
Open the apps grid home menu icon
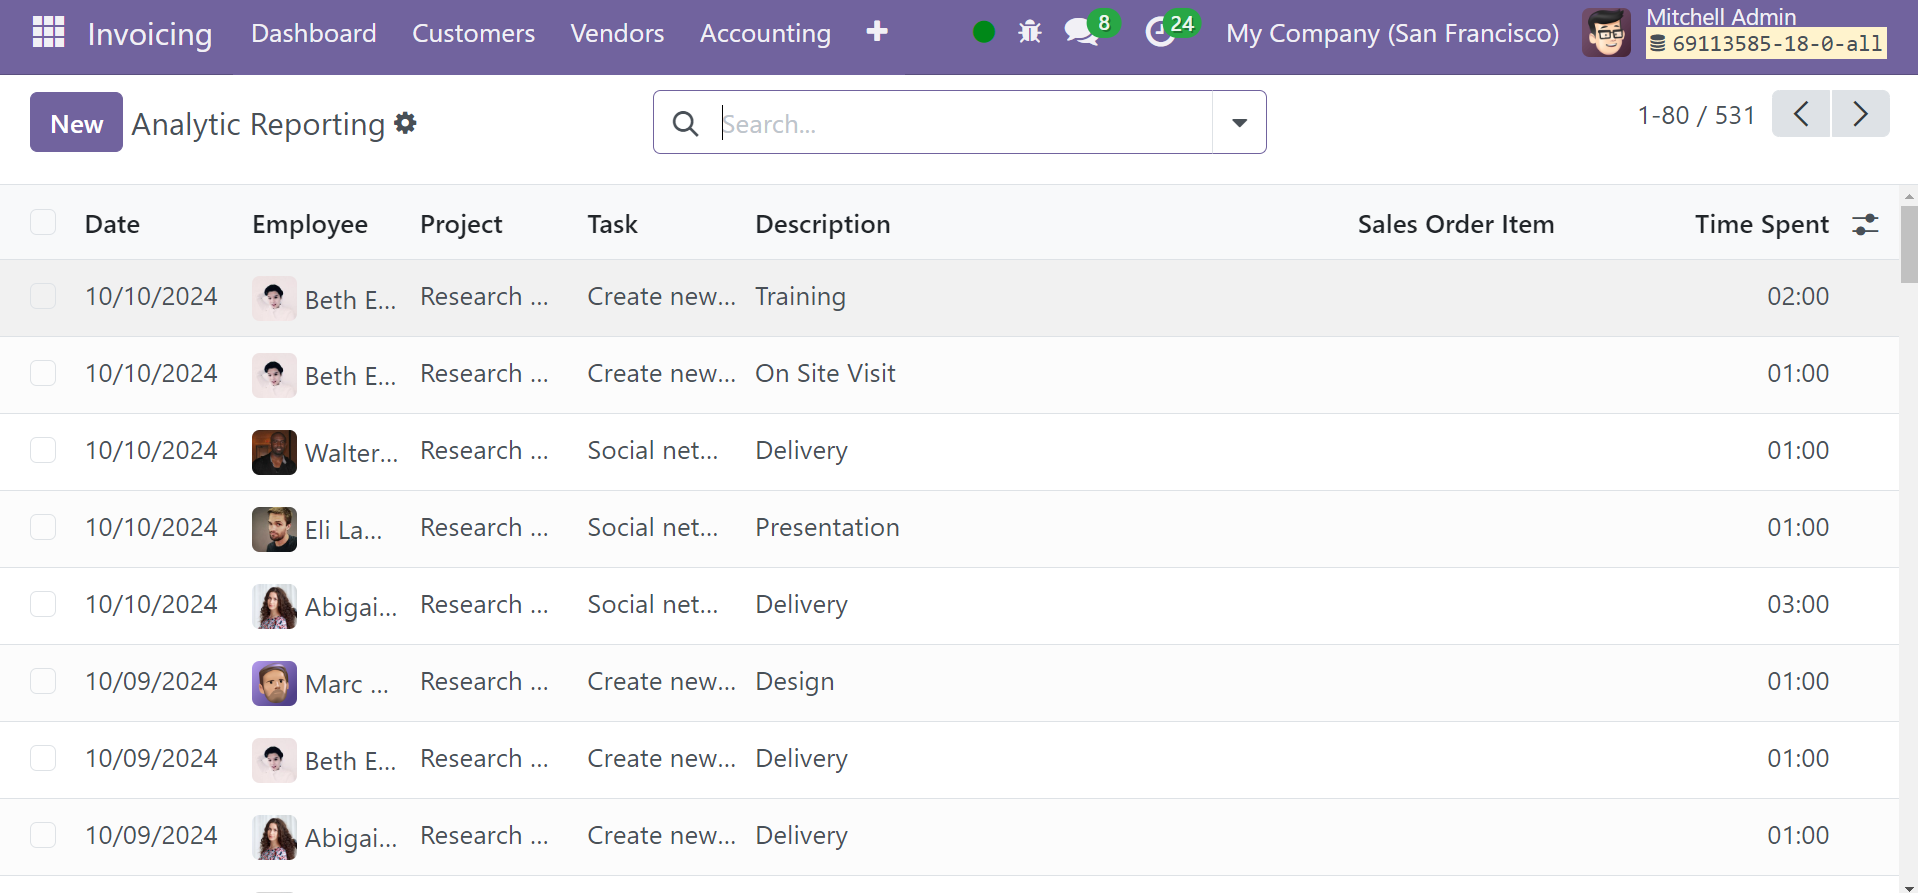point(48,32)
